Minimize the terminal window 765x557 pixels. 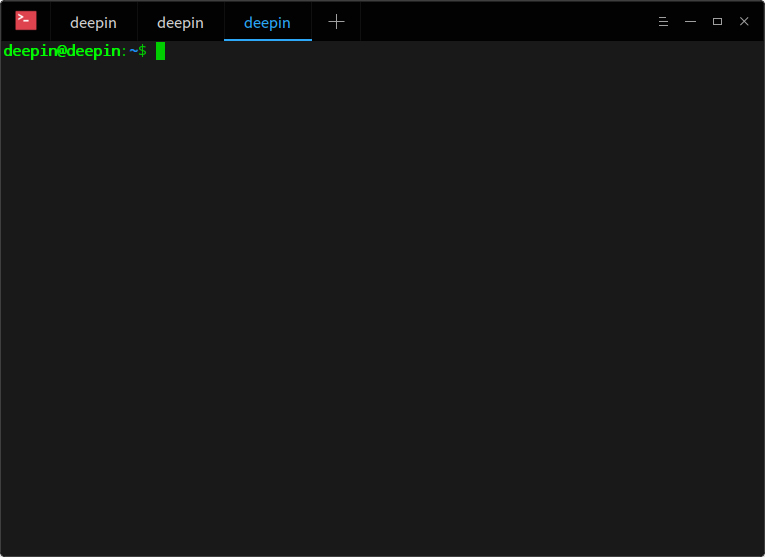[x=689, y=22]
